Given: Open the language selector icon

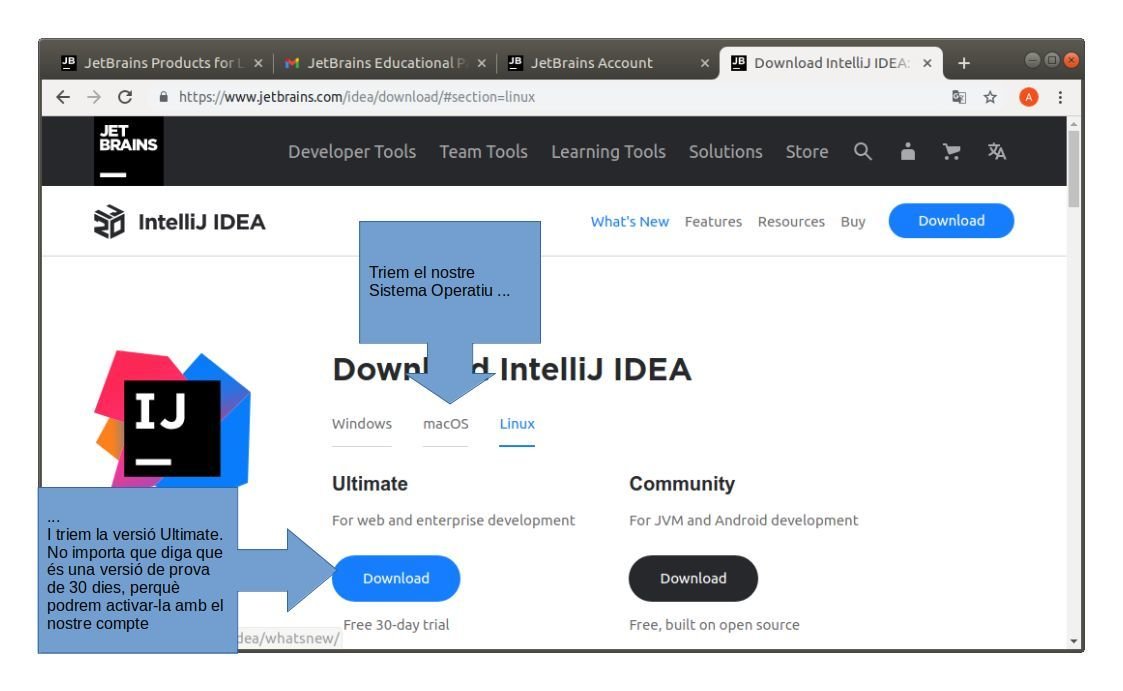Looking at the screenshot, I should (x=996, y=151).
